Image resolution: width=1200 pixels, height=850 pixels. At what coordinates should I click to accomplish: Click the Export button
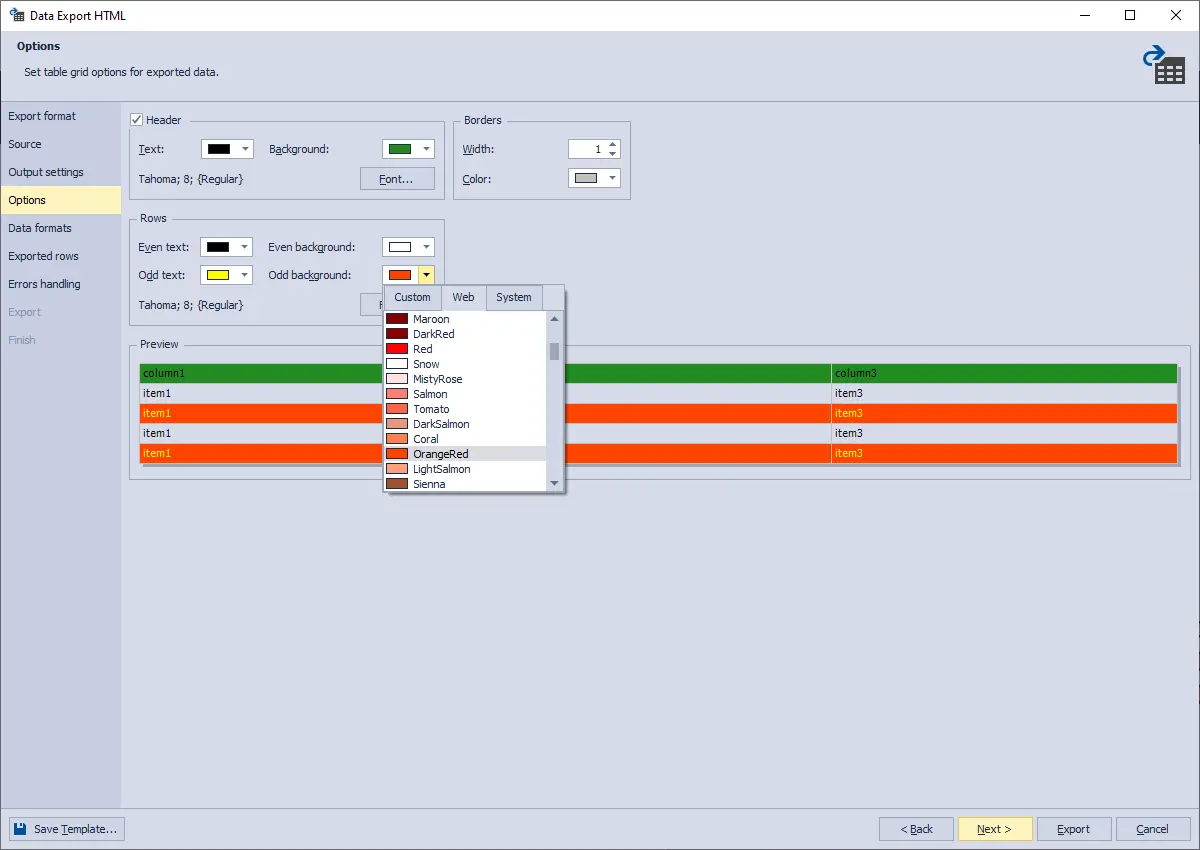point(1073,828)
